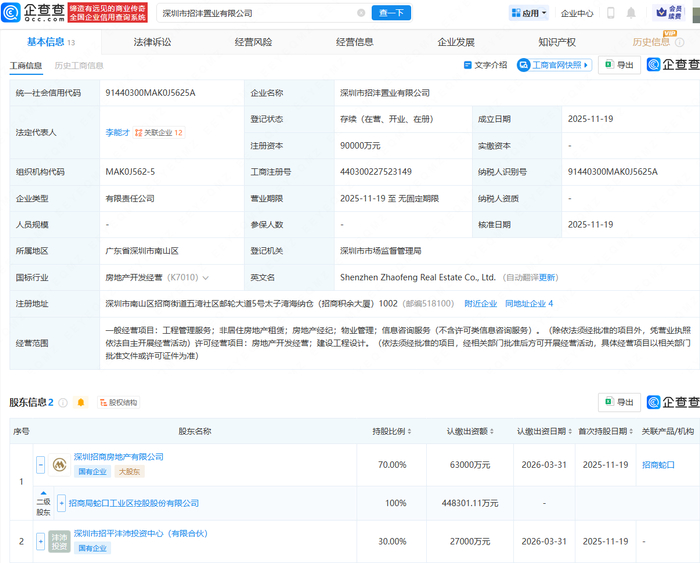Open the 应用 dropdown menu
The image size is (700, 563).
tap(530, 14)
